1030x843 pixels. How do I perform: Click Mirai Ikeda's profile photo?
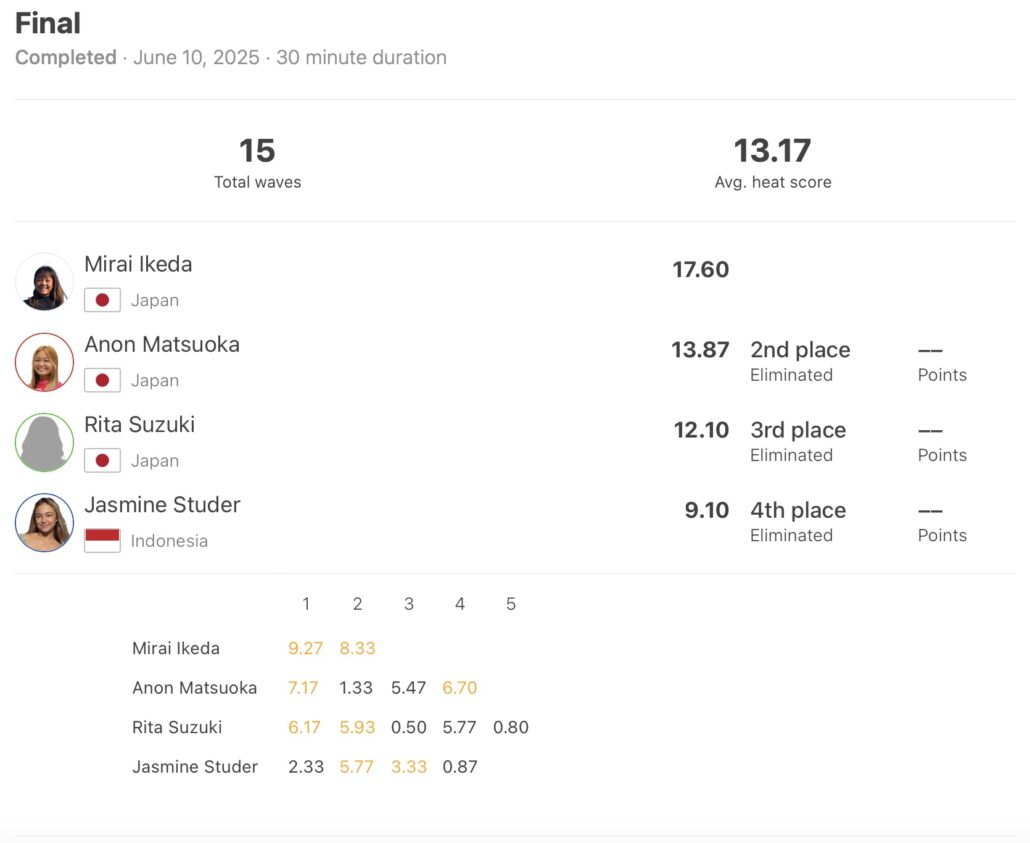click(44, 282)
